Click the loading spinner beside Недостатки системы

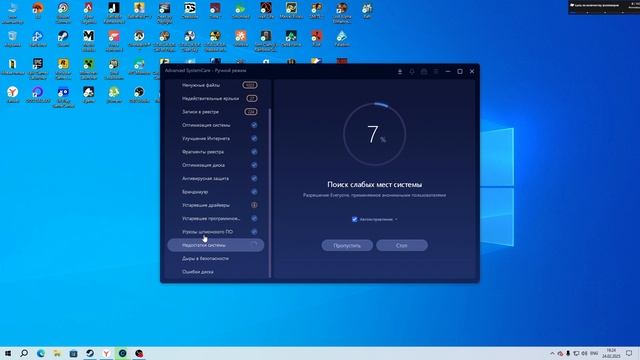click(254, 245)
